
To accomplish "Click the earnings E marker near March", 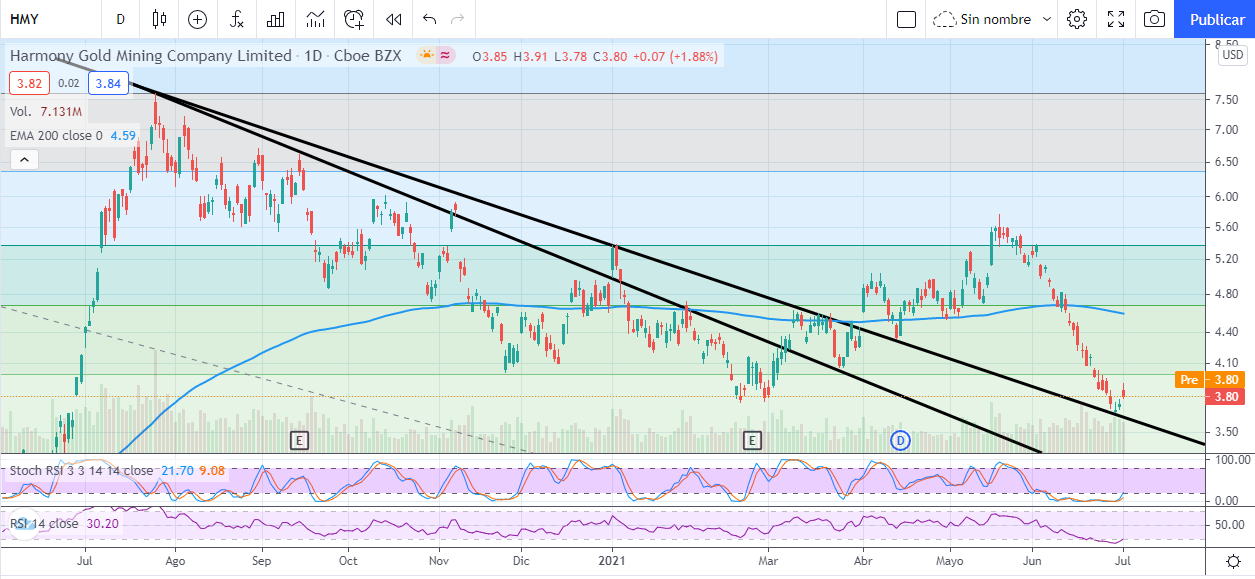I will pos(752,439).
